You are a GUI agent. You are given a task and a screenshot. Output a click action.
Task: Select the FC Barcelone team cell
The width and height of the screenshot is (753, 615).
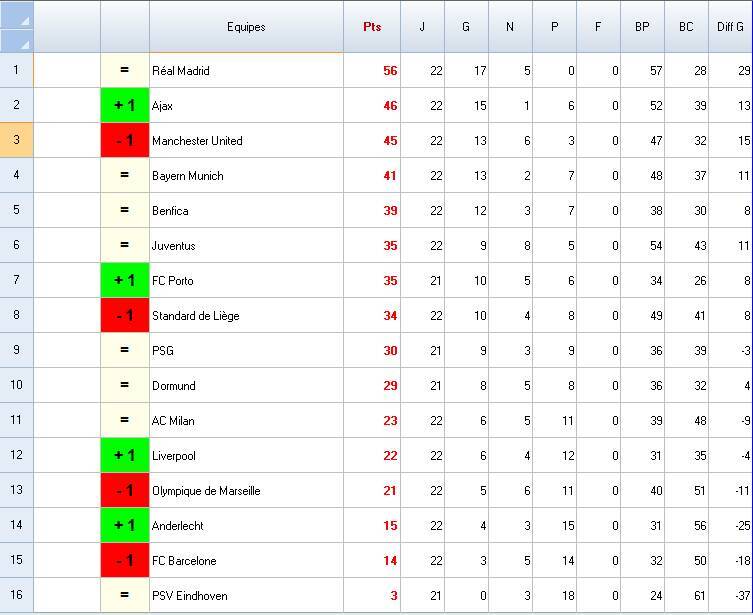click(x=246, y=560)
